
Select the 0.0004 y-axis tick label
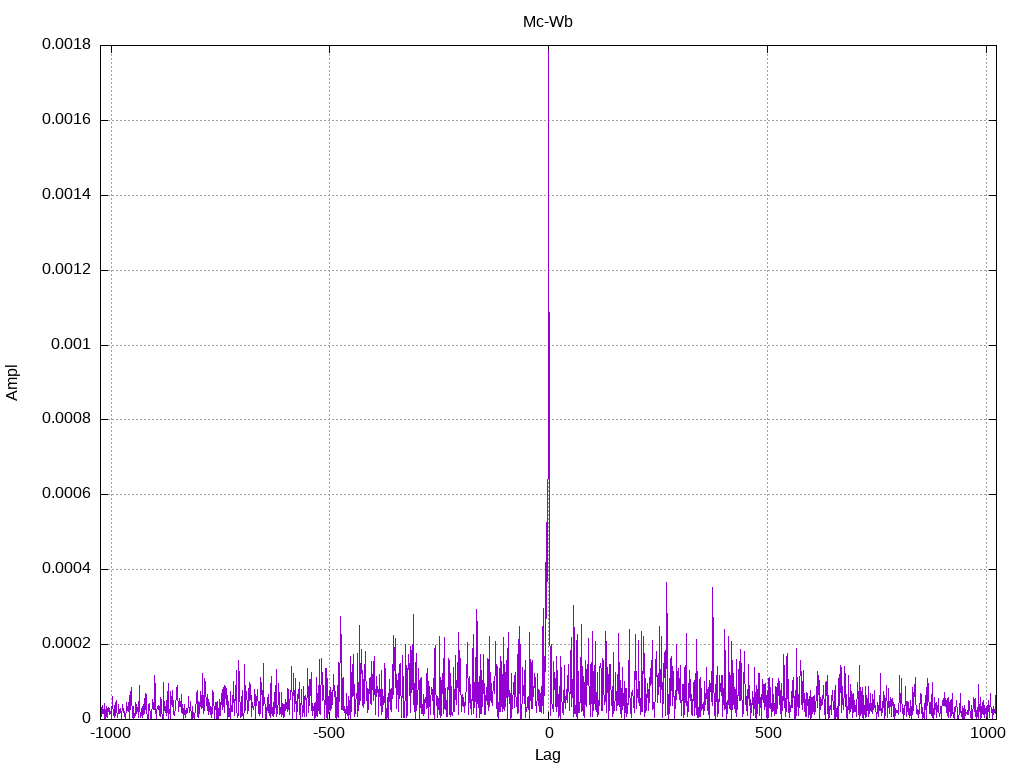click(x=66, y=569)
